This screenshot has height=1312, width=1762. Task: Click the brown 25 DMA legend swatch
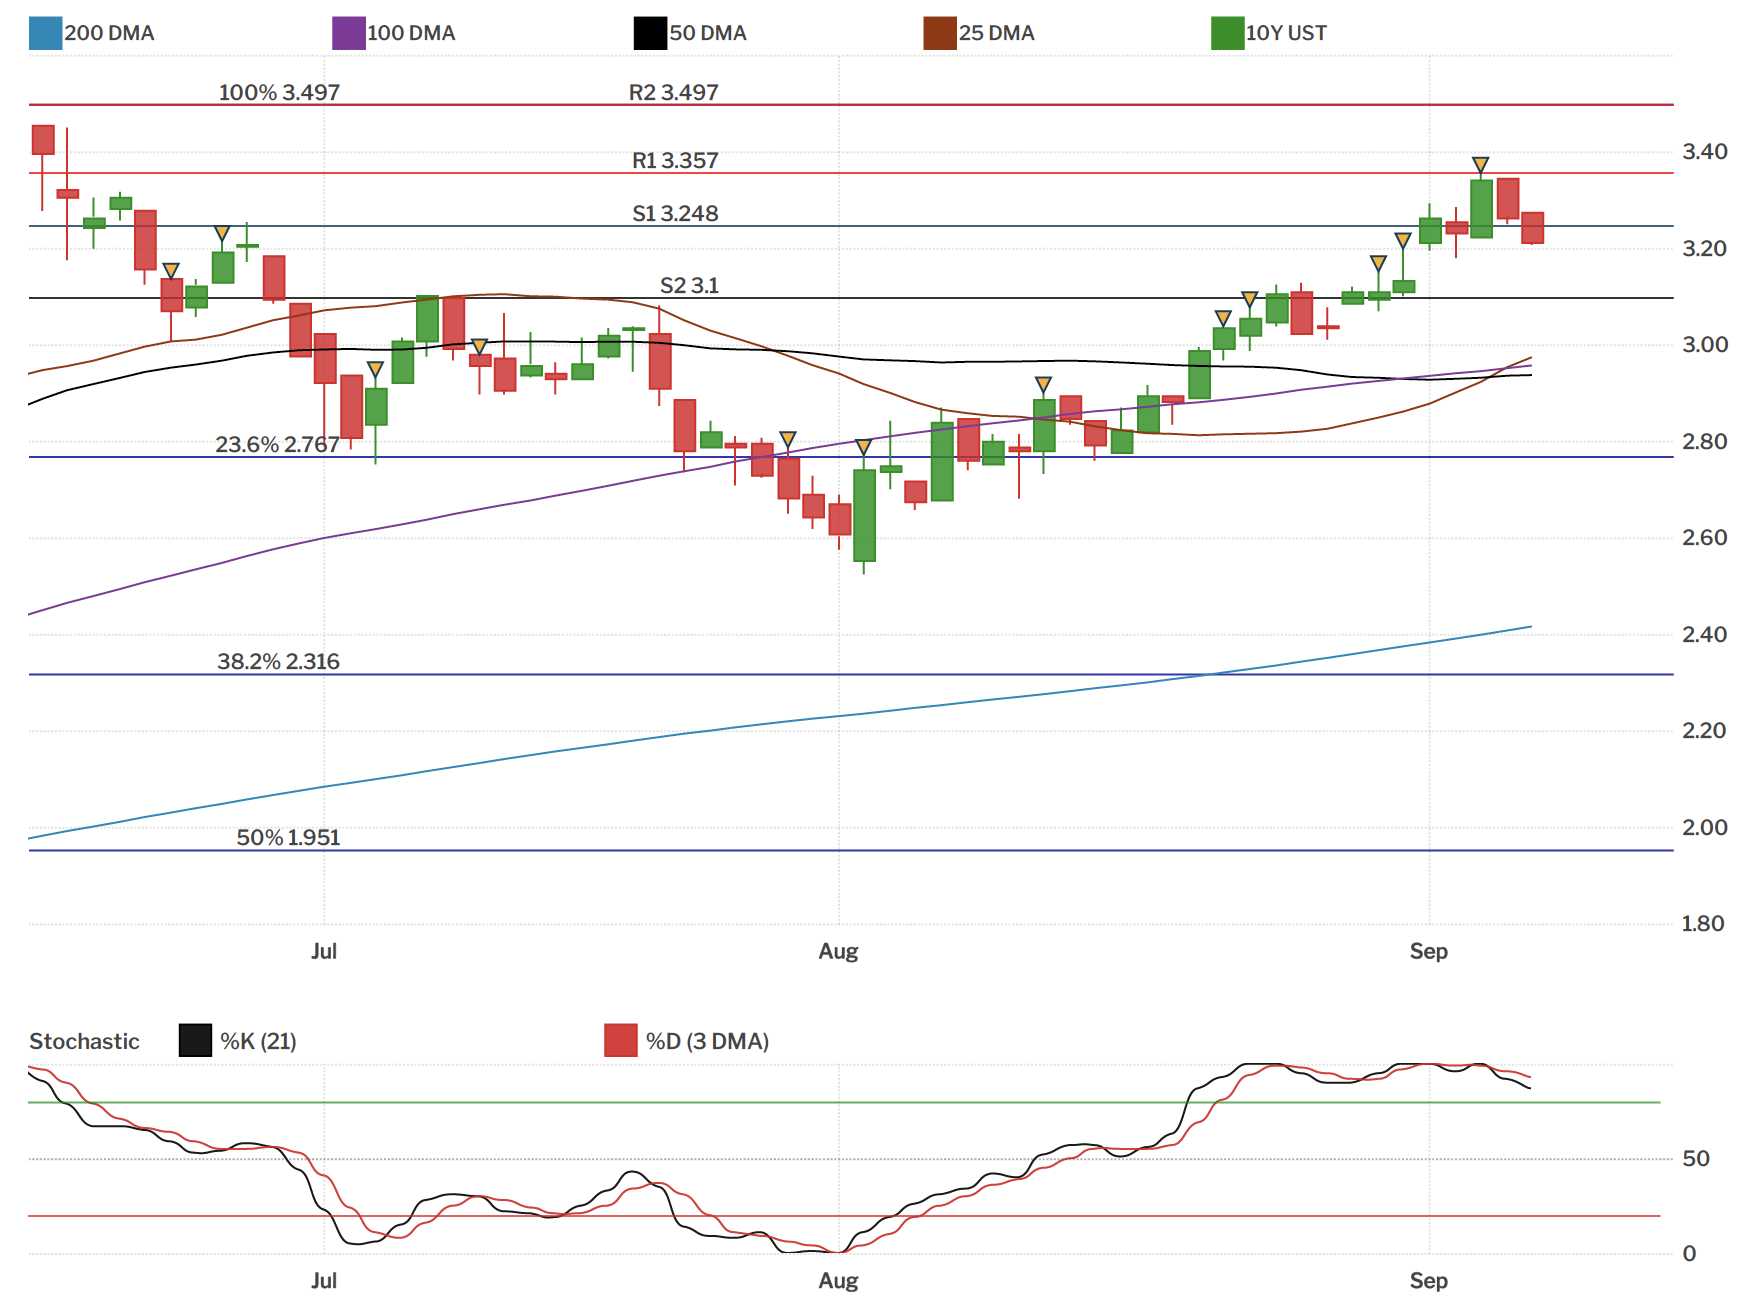pos(940,33)
